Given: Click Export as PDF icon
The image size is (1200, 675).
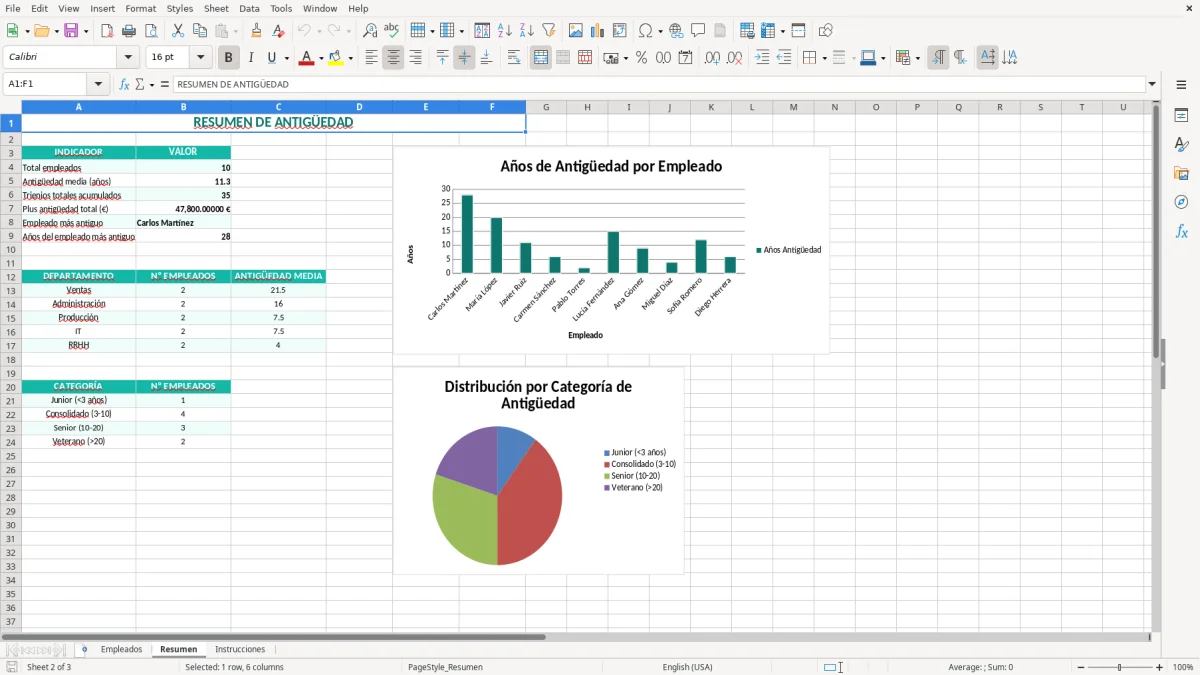Looking at the screenshot, I should [106, 31].
